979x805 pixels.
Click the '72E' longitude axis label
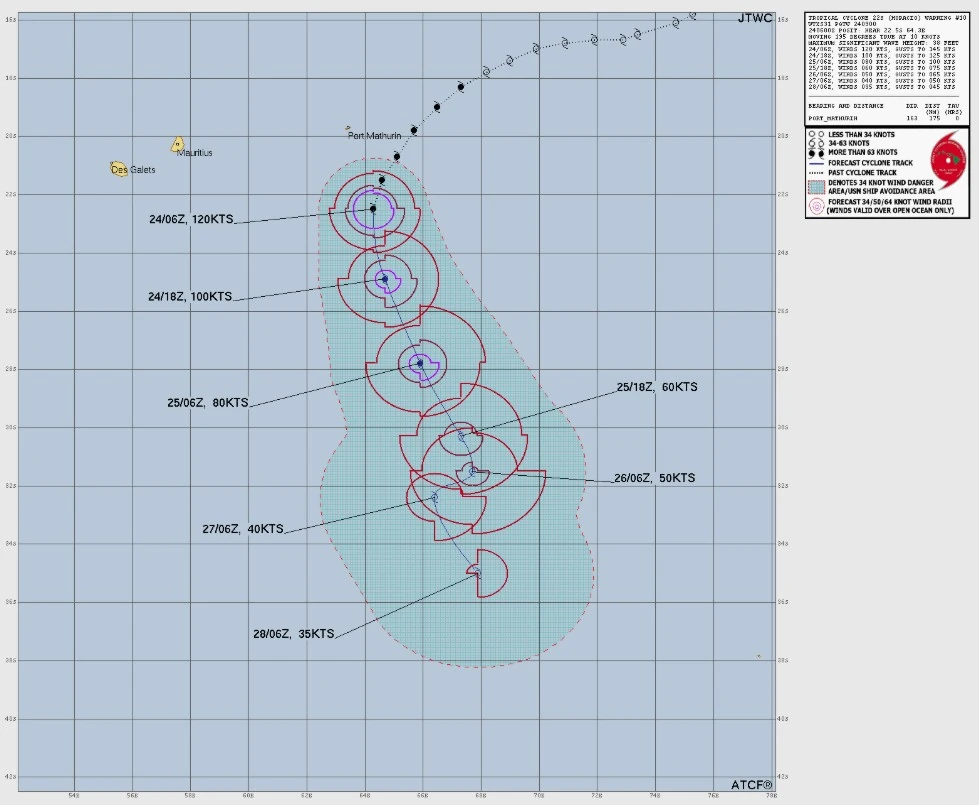click(x=597, y=796)
